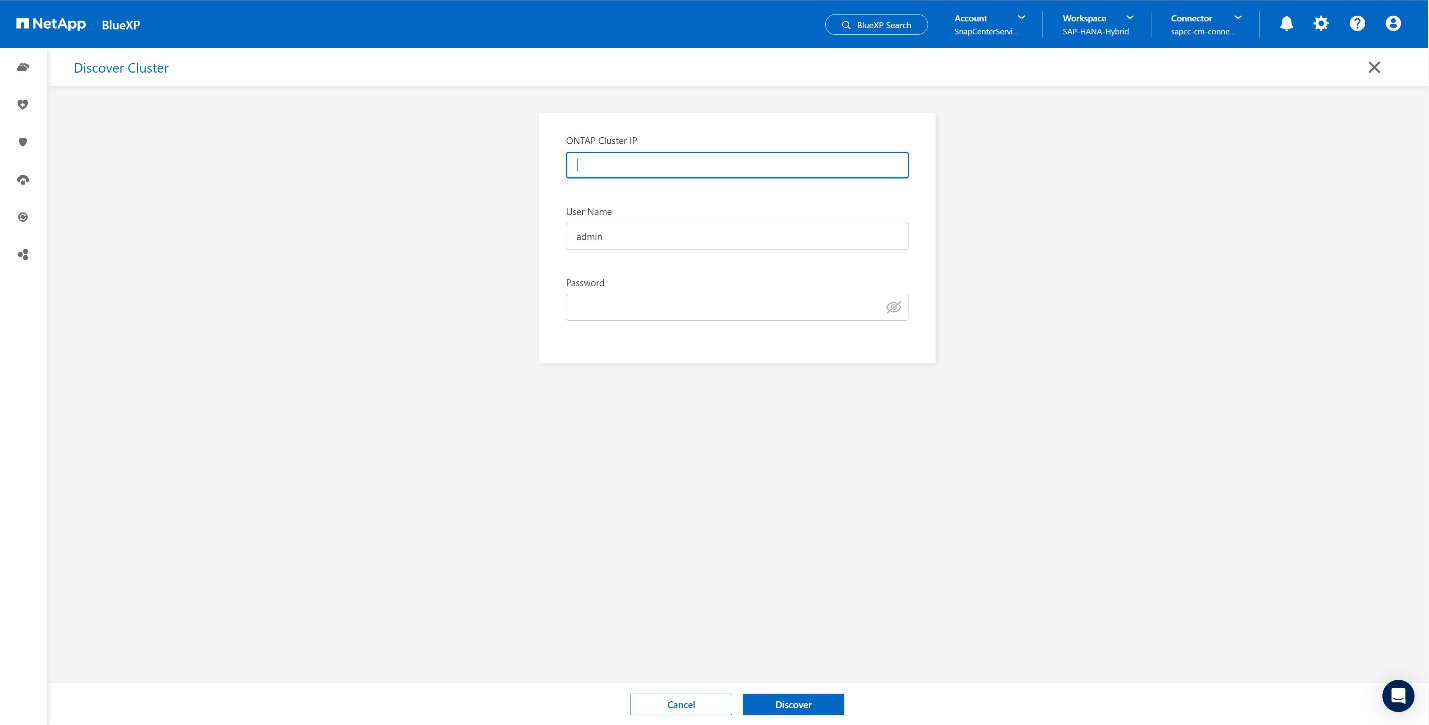Click the Cancel button
Viewport: 1429px width, 725px height.
[x=681, y=705]
